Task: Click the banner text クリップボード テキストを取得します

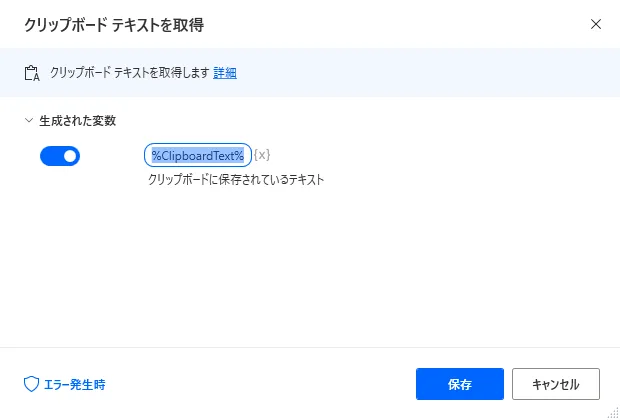Action: click(x=128, y=72)
